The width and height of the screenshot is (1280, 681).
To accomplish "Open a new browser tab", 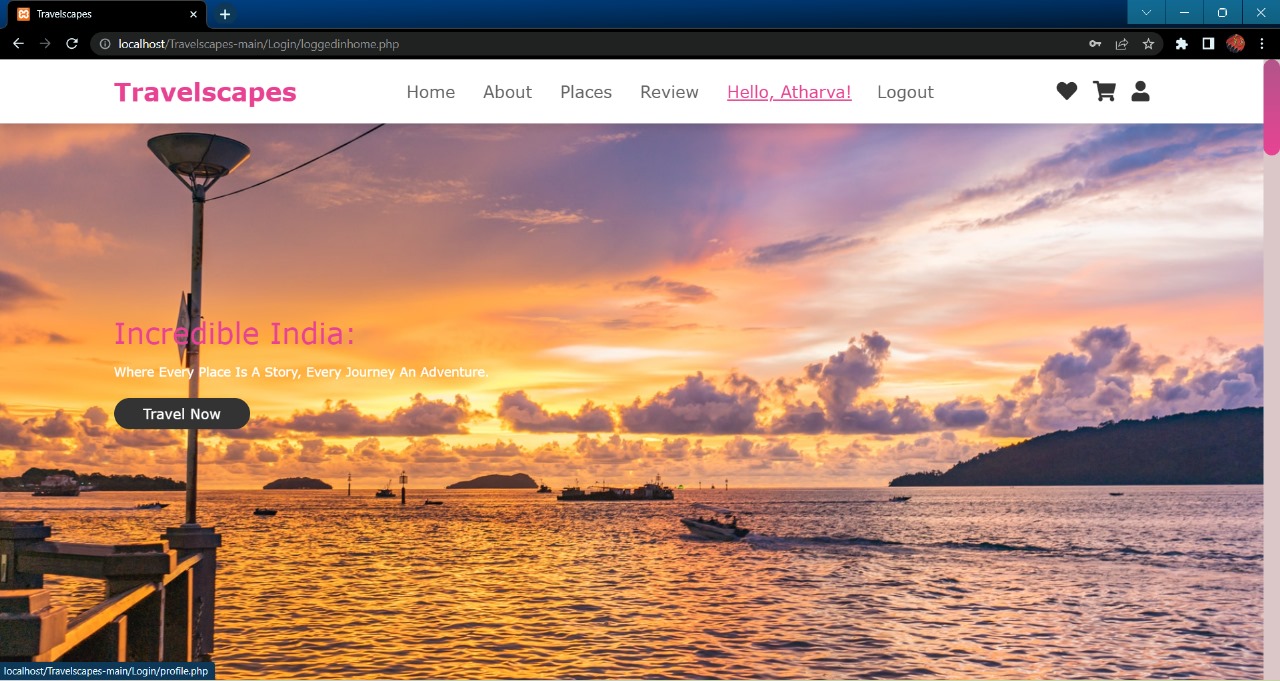I will (225, 14).
